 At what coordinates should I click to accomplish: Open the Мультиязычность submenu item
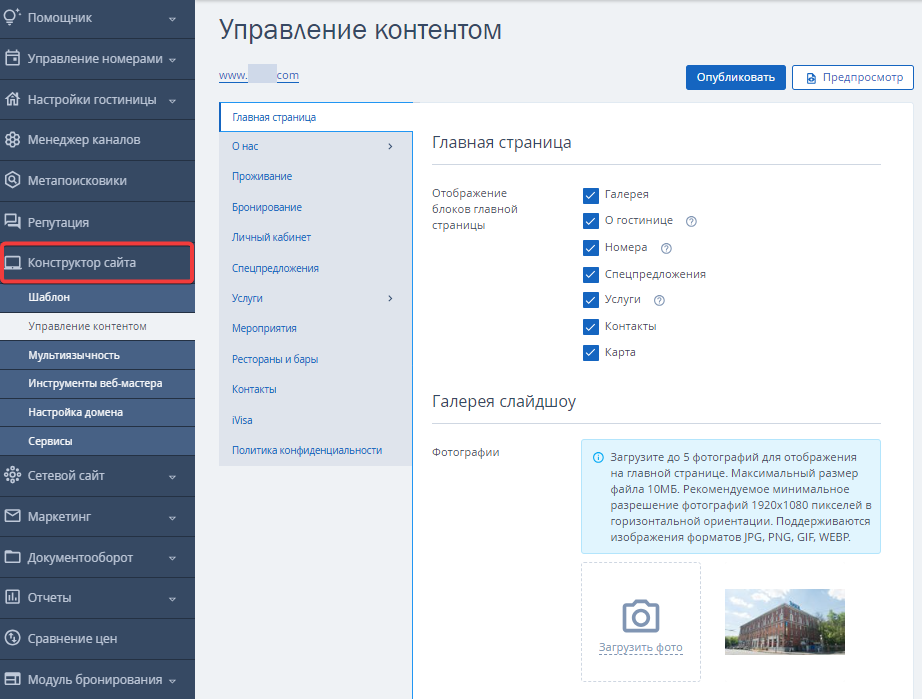(x=74, y=355)
